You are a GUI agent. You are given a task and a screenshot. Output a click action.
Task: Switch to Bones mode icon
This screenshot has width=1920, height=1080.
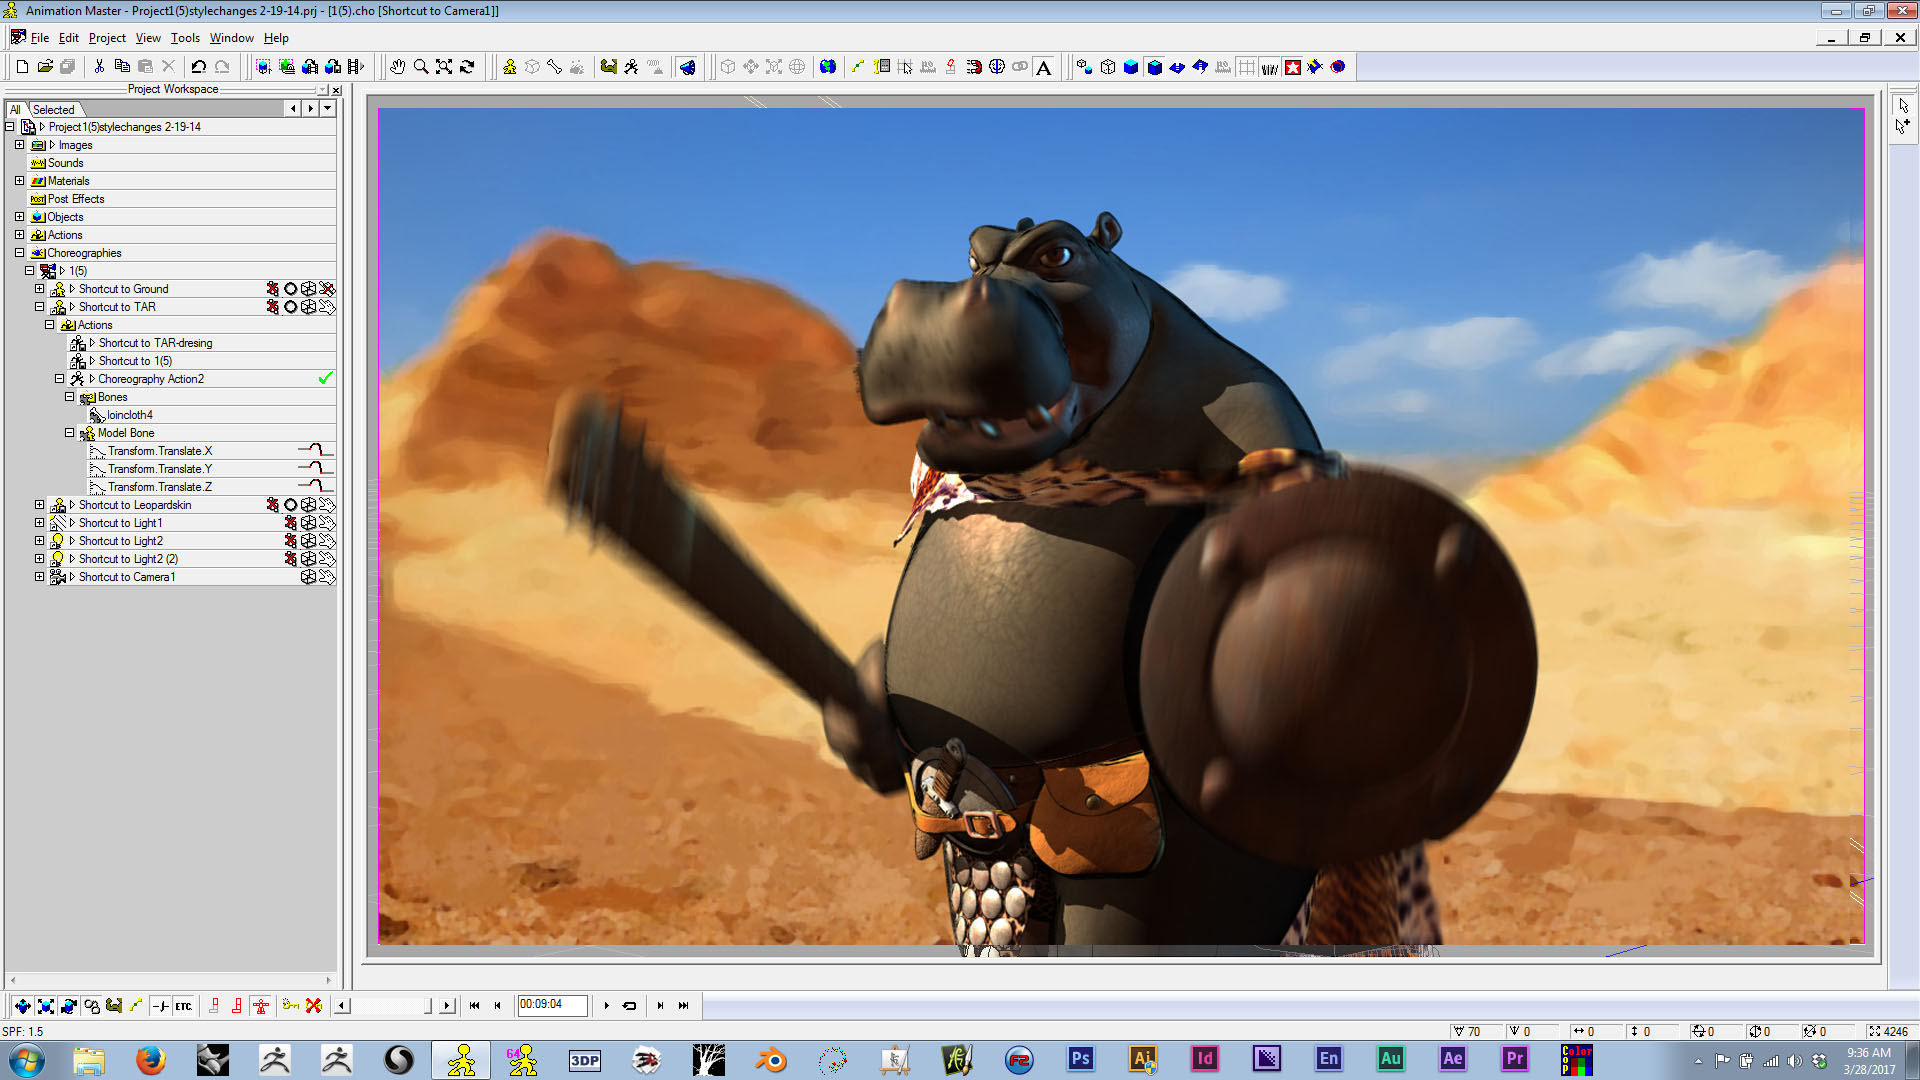[555, 67]
